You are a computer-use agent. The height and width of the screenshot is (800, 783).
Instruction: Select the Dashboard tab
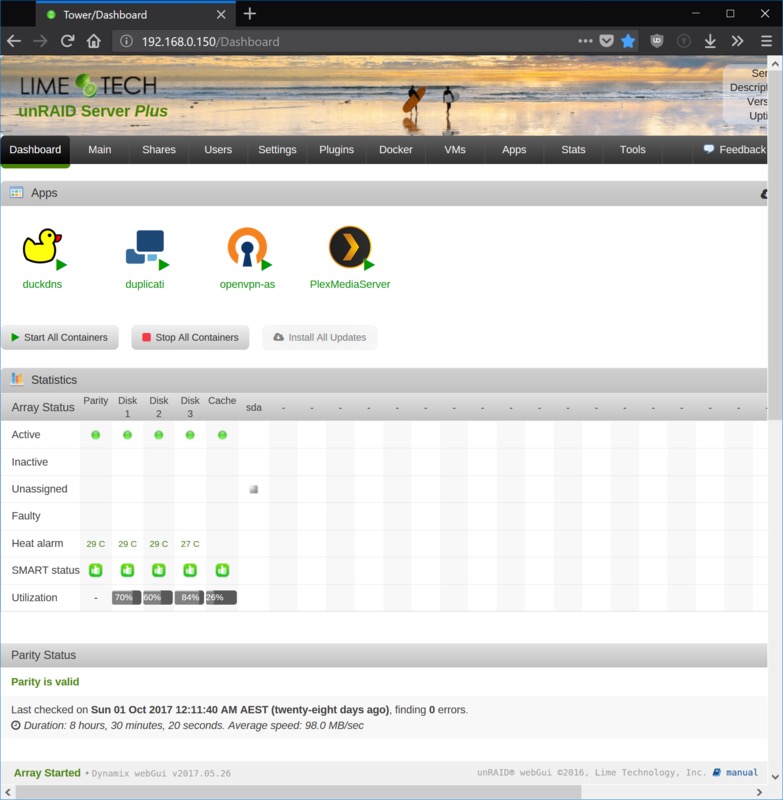(35, 150)
